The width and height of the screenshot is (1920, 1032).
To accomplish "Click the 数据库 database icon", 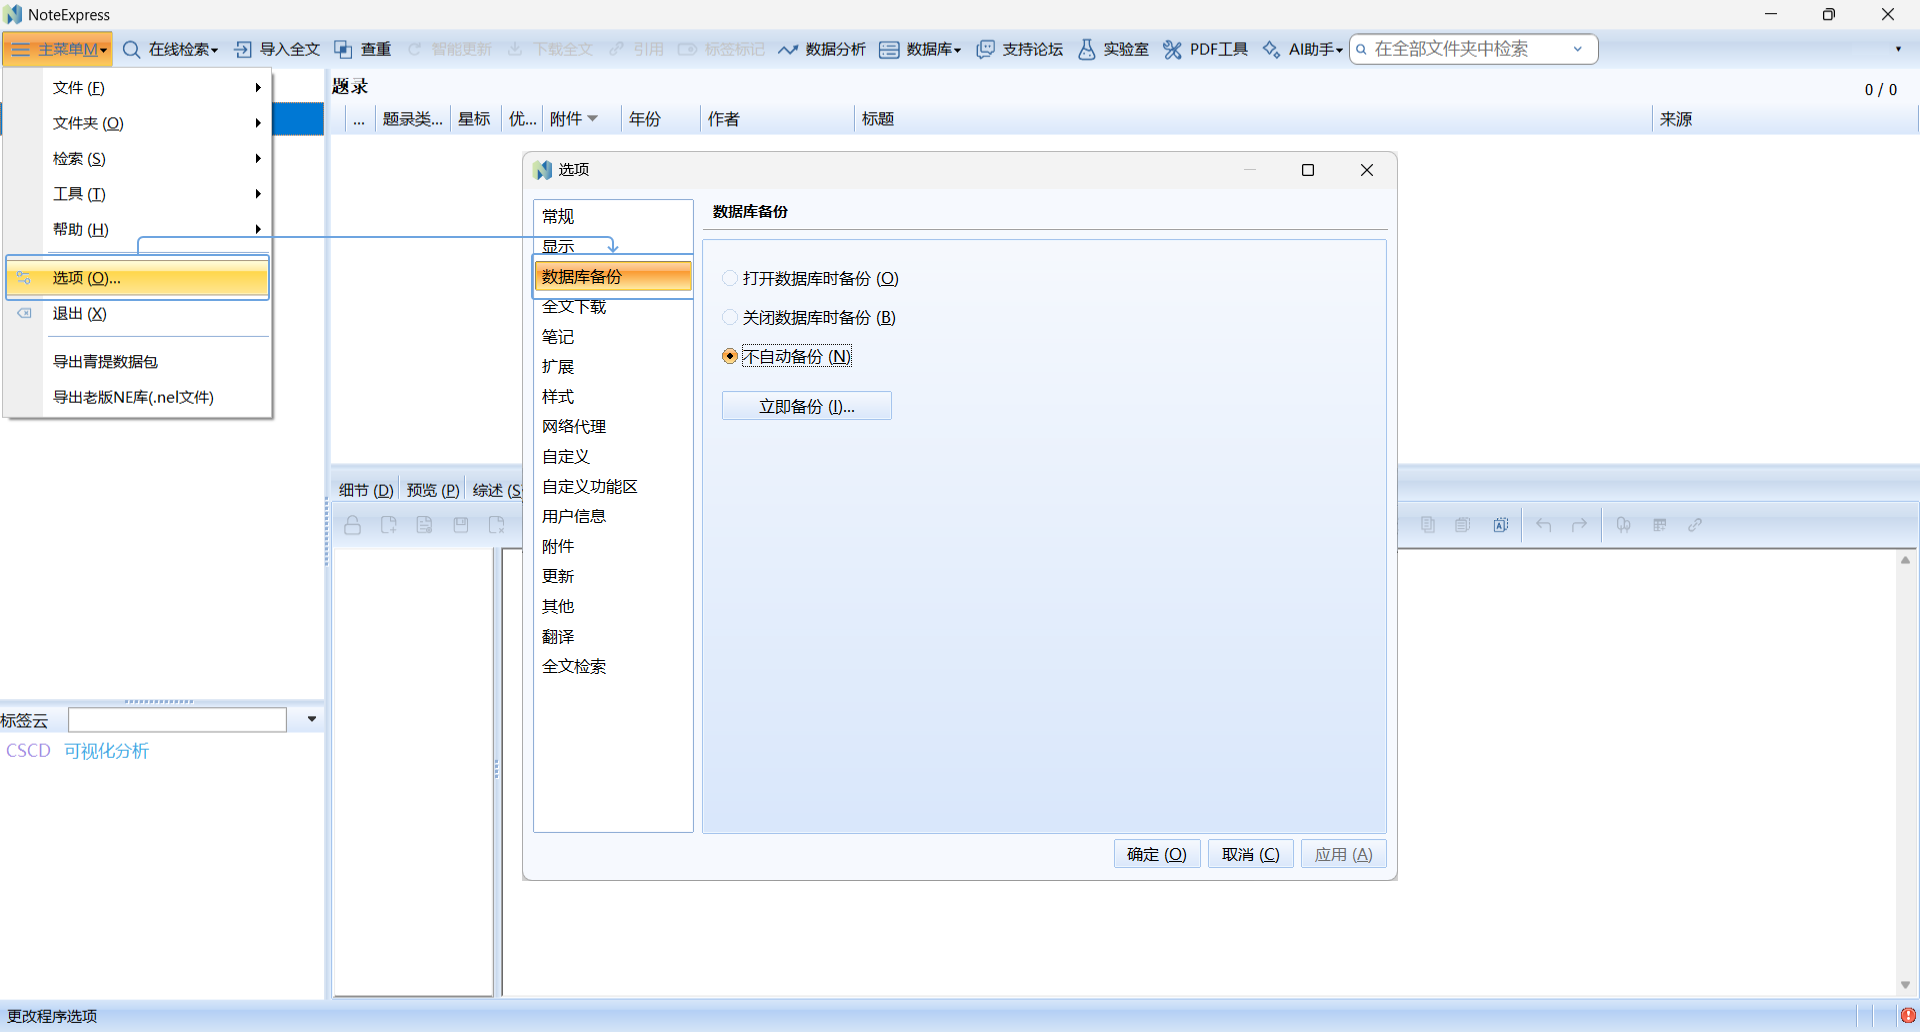I will pyautogui.click(x=889, y=49).
